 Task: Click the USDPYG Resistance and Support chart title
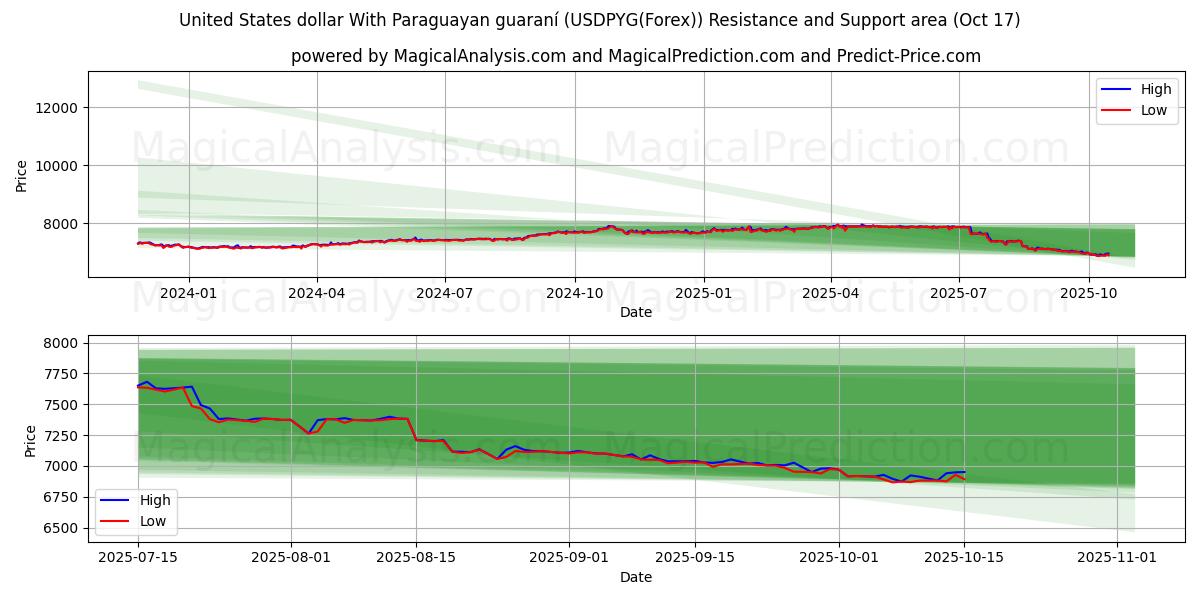click(600, 20)
